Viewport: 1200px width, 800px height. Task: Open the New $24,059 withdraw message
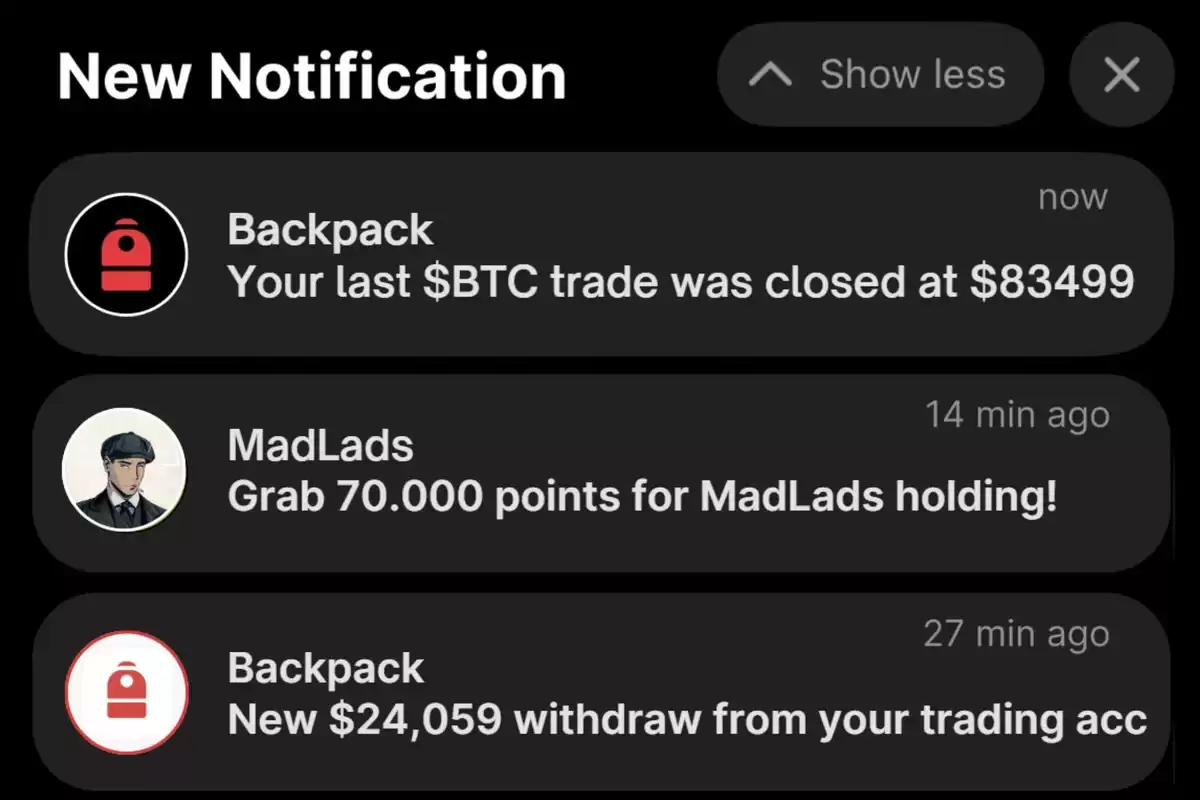[687, 719]
